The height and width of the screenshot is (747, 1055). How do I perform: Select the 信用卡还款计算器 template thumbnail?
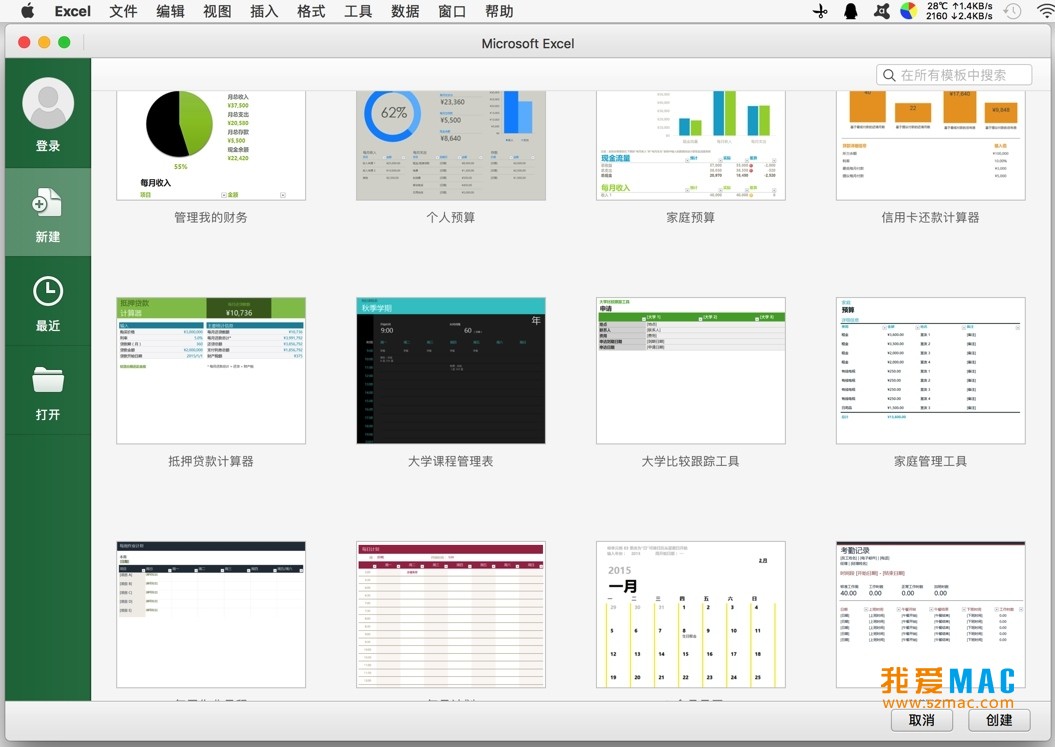coord(931,145)
